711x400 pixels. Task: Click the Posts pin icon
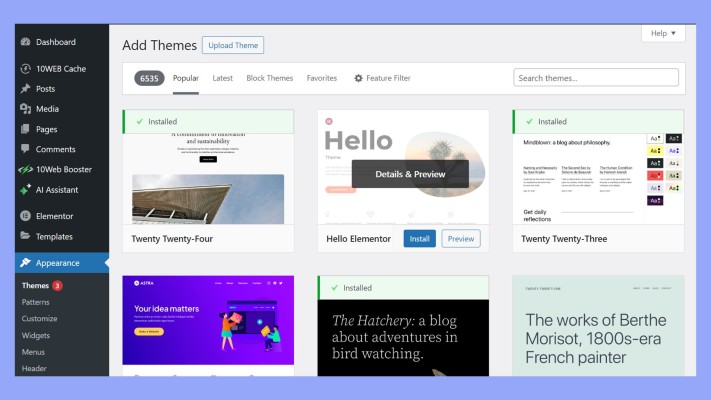[x=24, y=89]
